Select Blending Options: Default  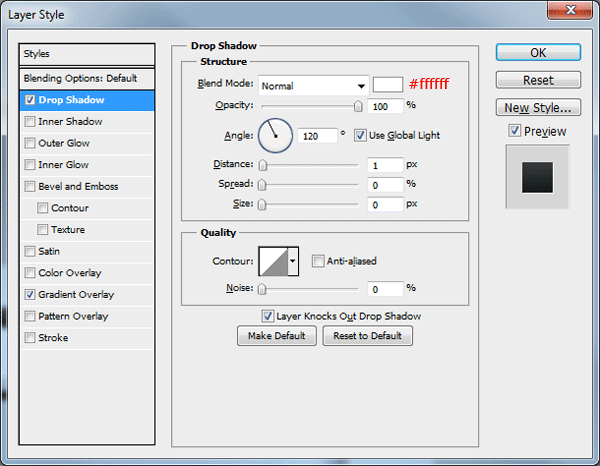(87, 78)
